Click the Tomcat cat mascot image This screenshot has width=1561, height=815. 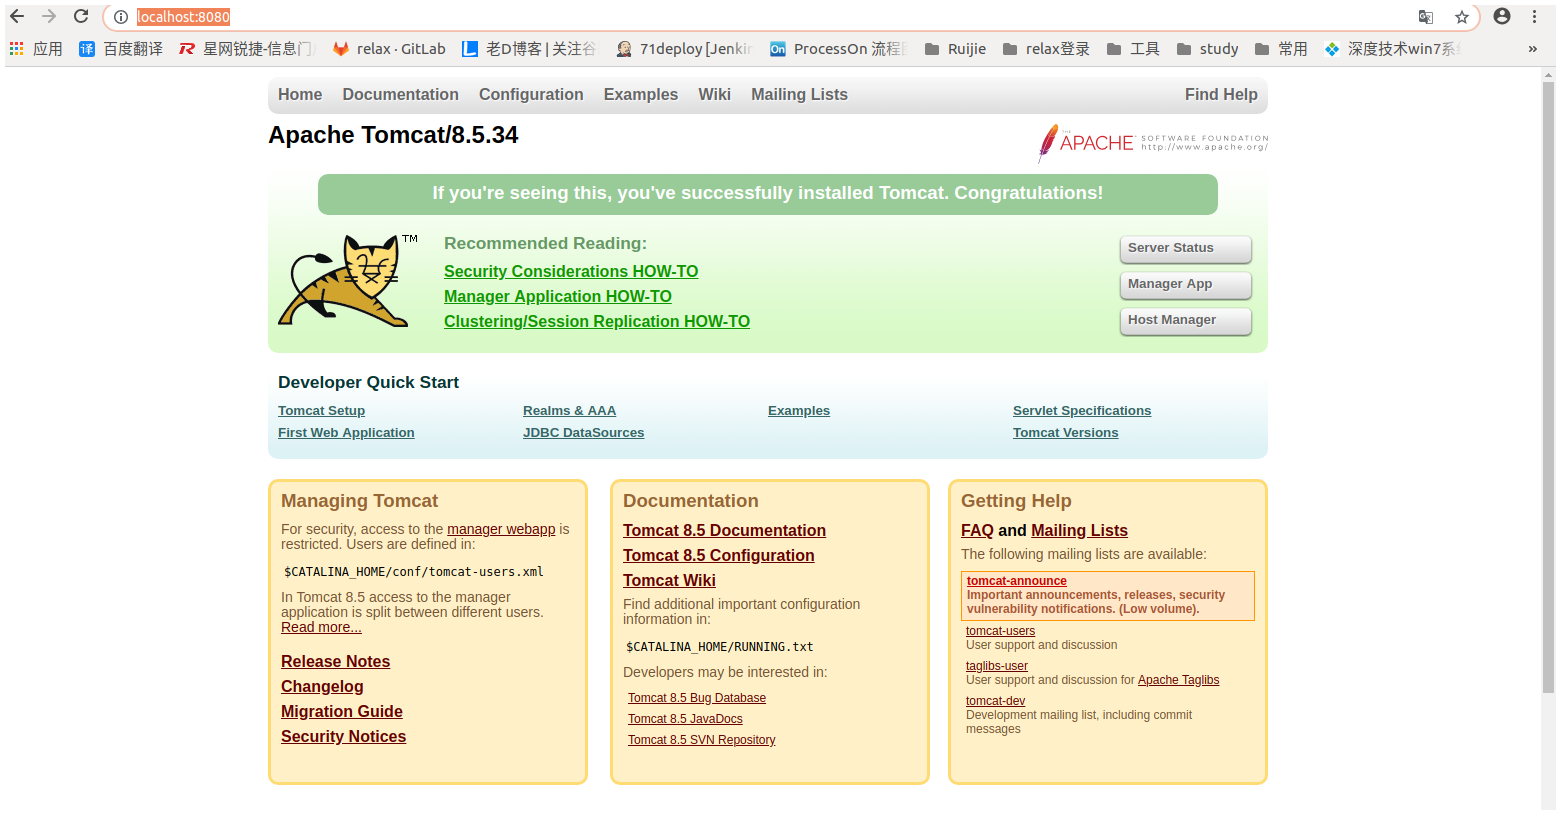coord(348,281)
